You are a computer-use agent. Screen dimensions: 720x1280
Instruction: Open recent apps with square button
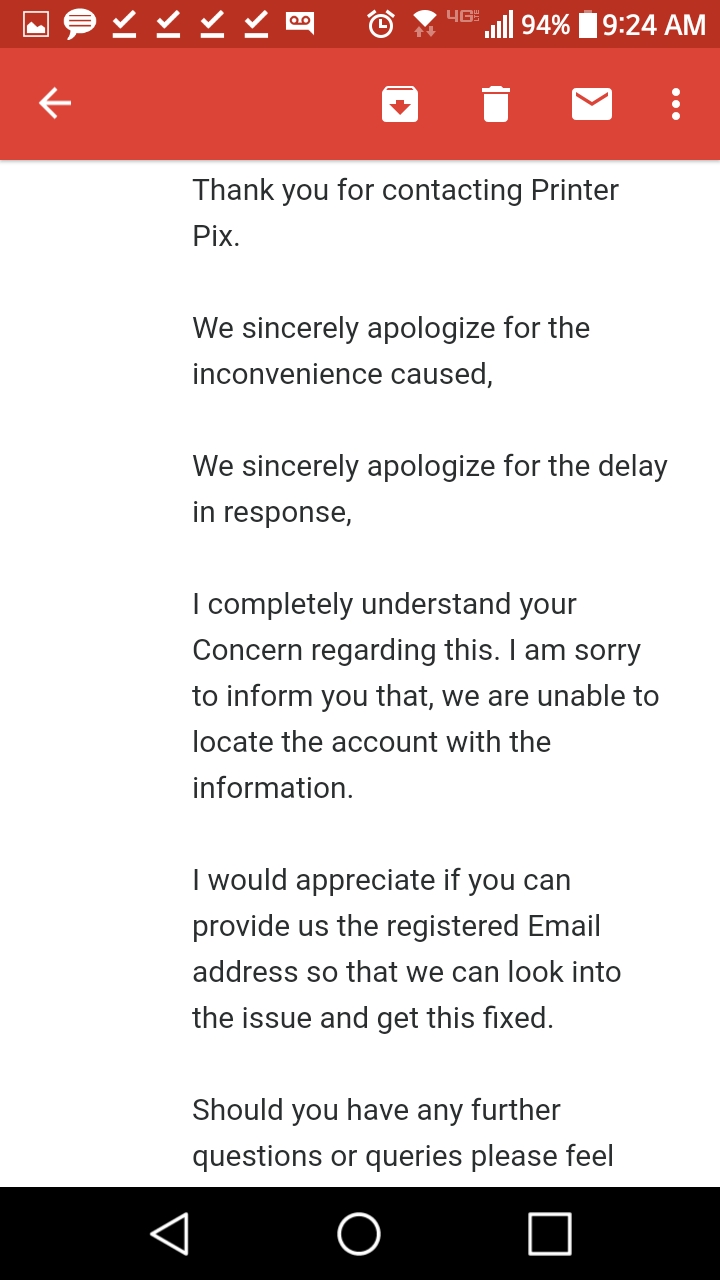[x=550, y=1234]
